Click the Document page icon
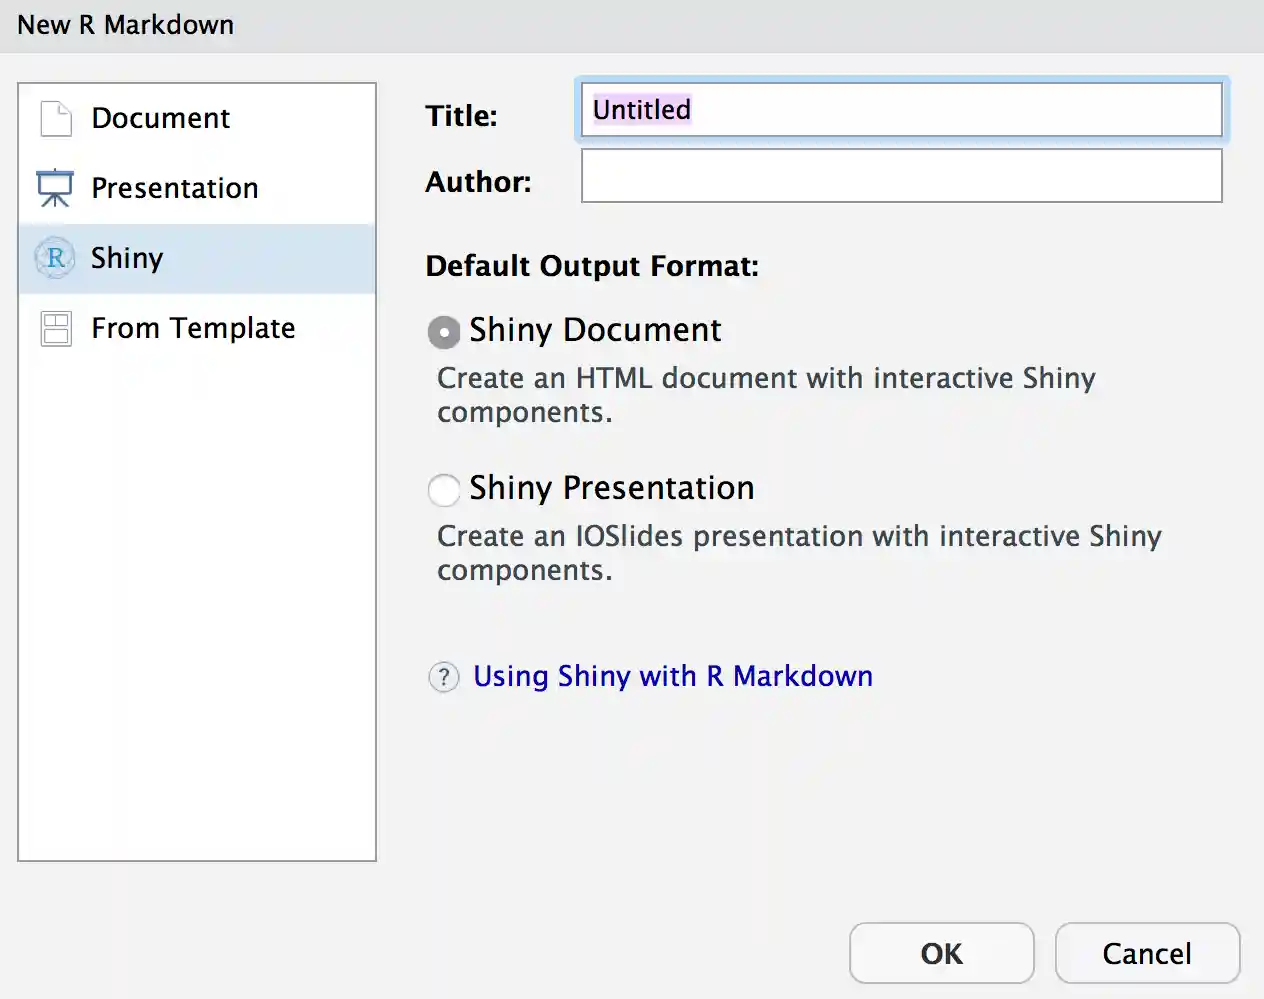The width and height of the screenshot is (1264, 999). [56, 118]
